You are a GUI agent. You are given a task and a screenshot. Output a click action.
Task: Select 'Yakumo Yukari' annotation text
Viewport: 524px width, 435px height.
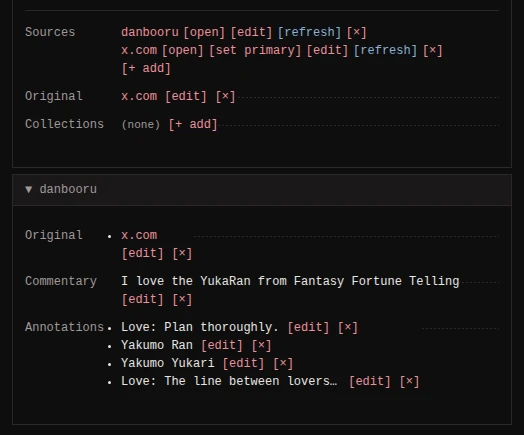[x=168, y=363]
